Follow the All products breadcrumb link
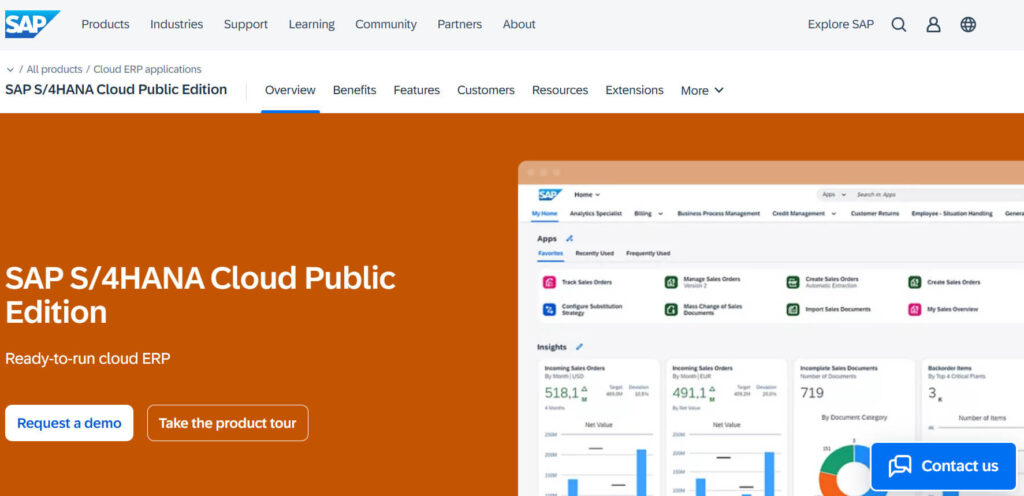The width and height of the screenshot is (1024, 496). point(54,69)
